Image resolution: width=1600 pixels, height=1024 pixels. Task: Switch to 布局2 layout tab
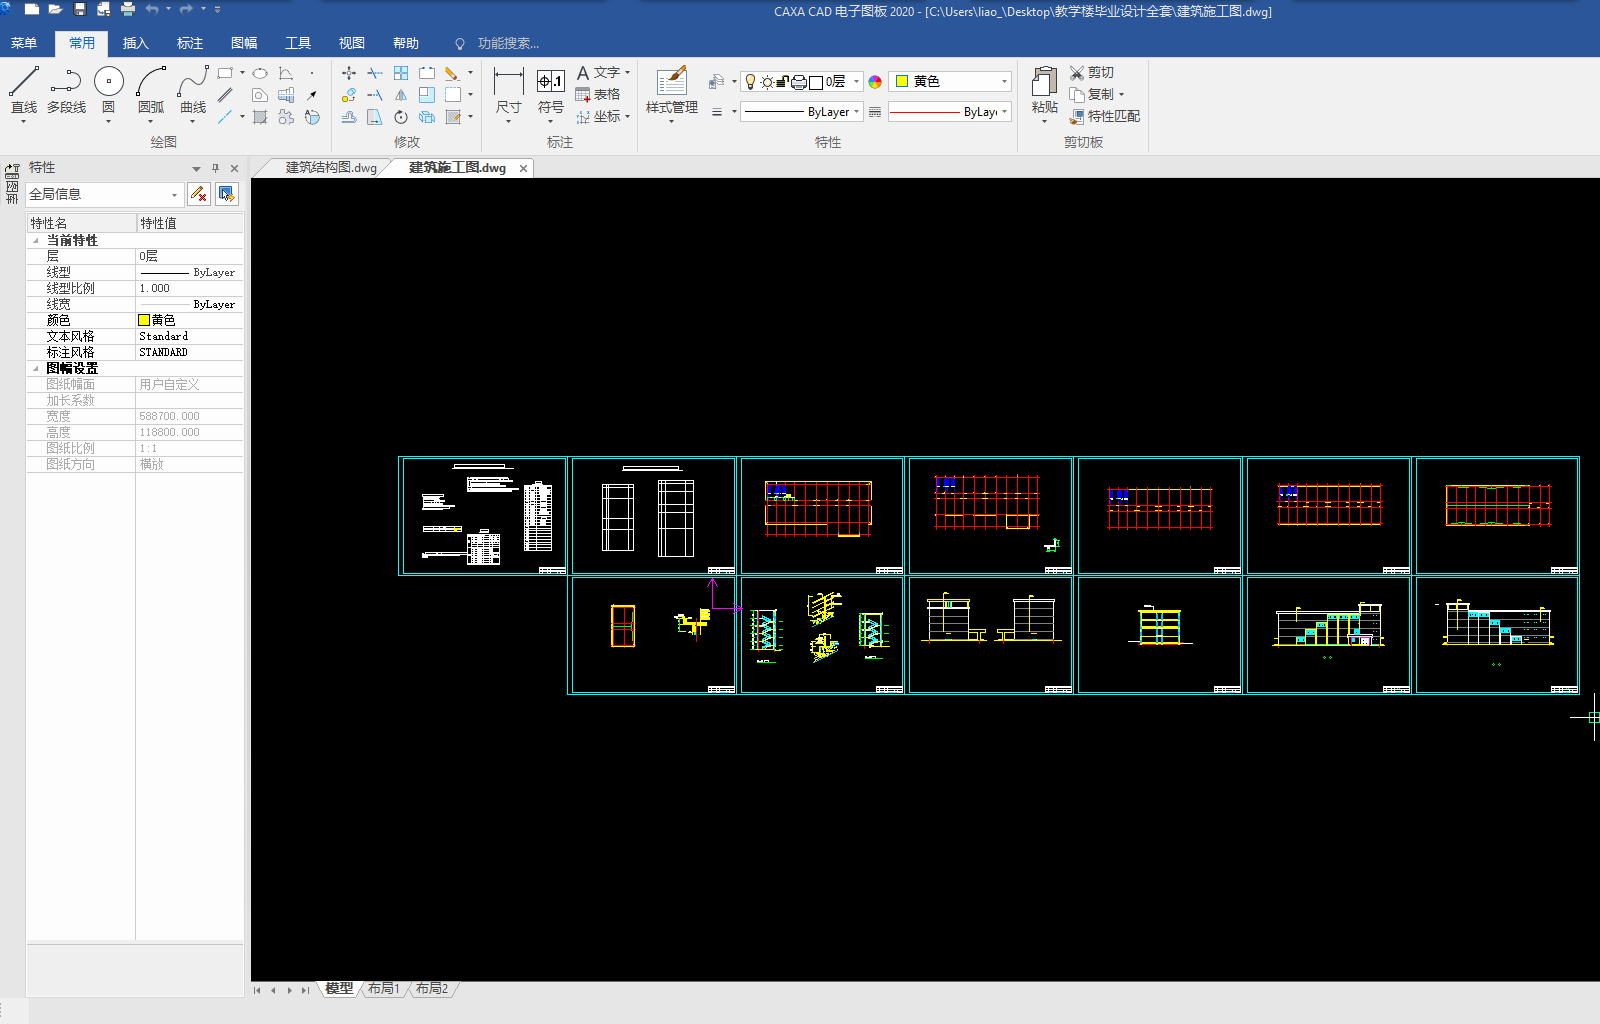[432, 989]
